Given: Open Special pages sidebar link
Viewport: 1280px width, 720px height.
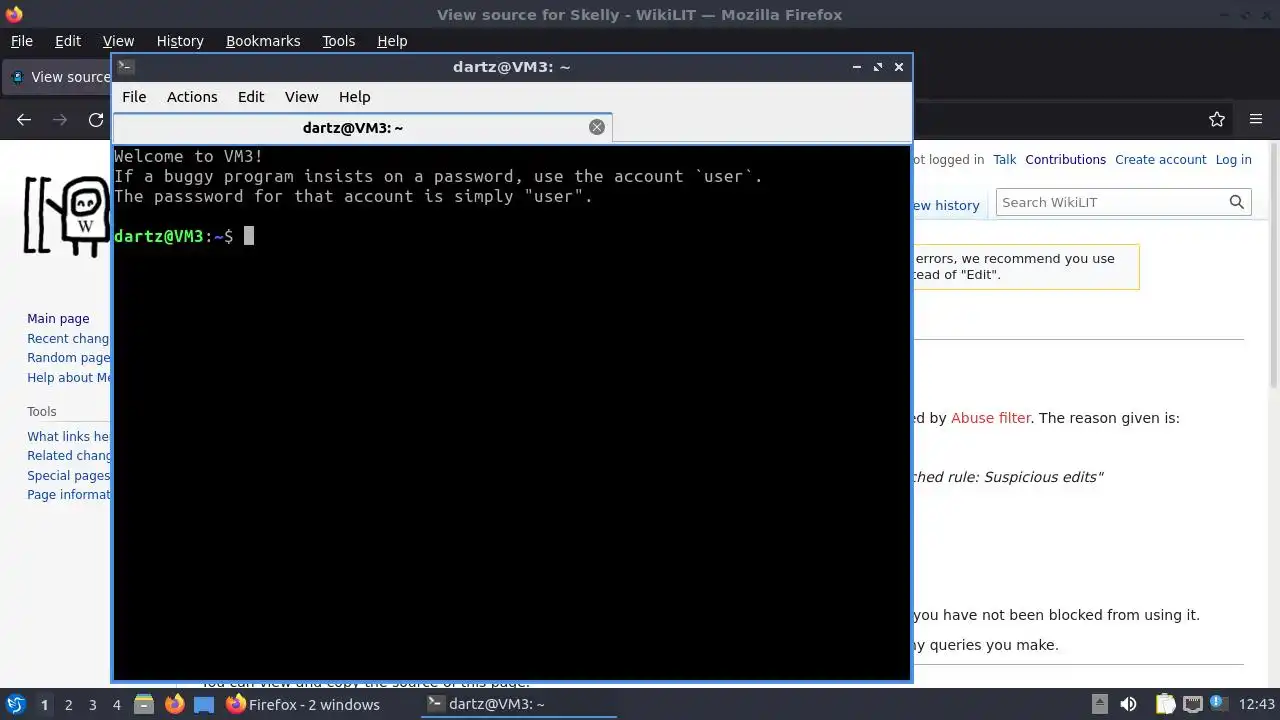Looking at the screenshot, I should tap(68, 476).
